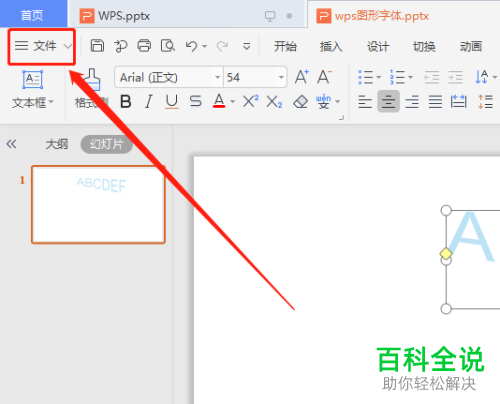Toggle Subscript formatting

coord(274,102)
